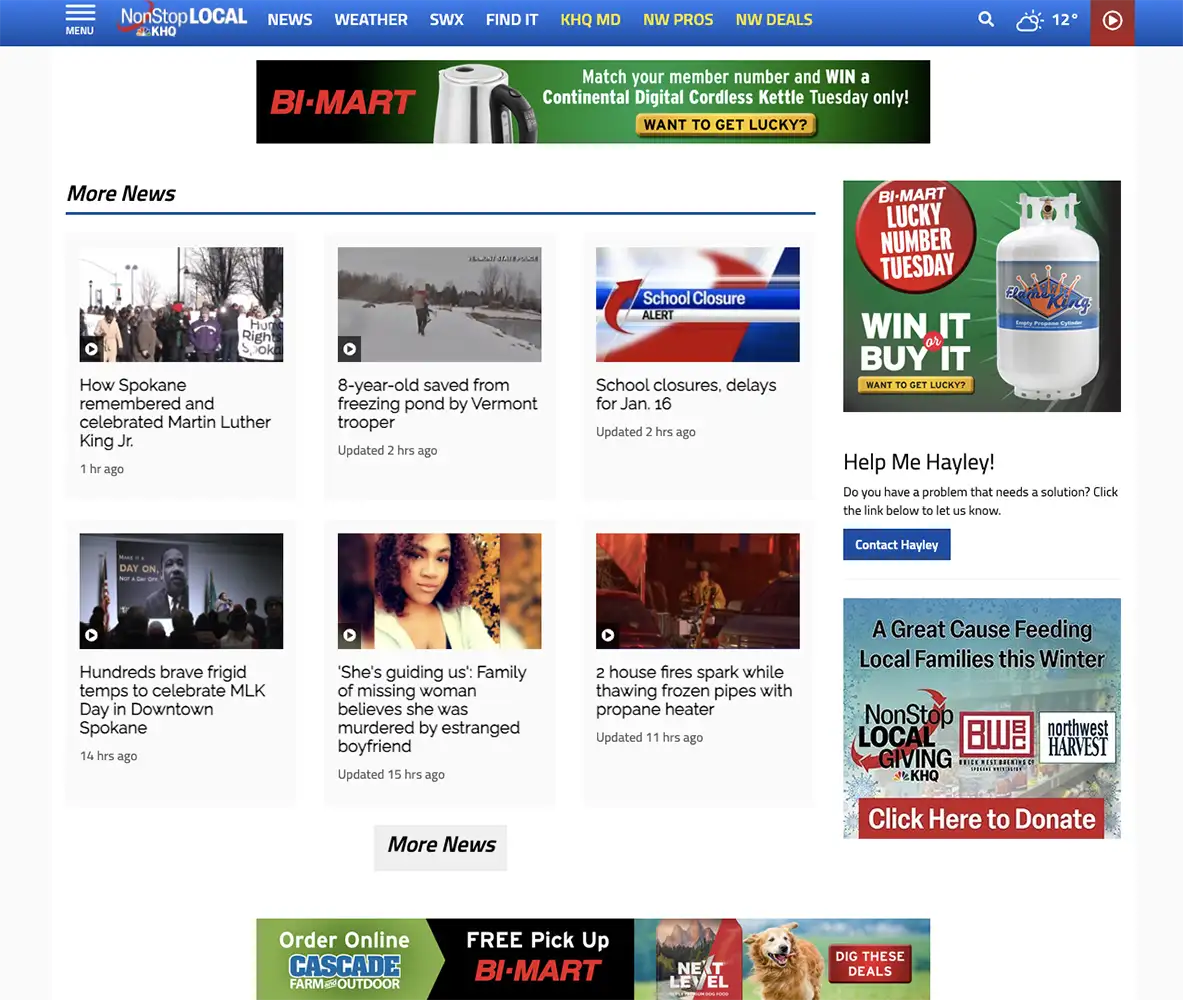Click the partly cloudy weather icon
The image size is (1183, 1000).
1029,20
